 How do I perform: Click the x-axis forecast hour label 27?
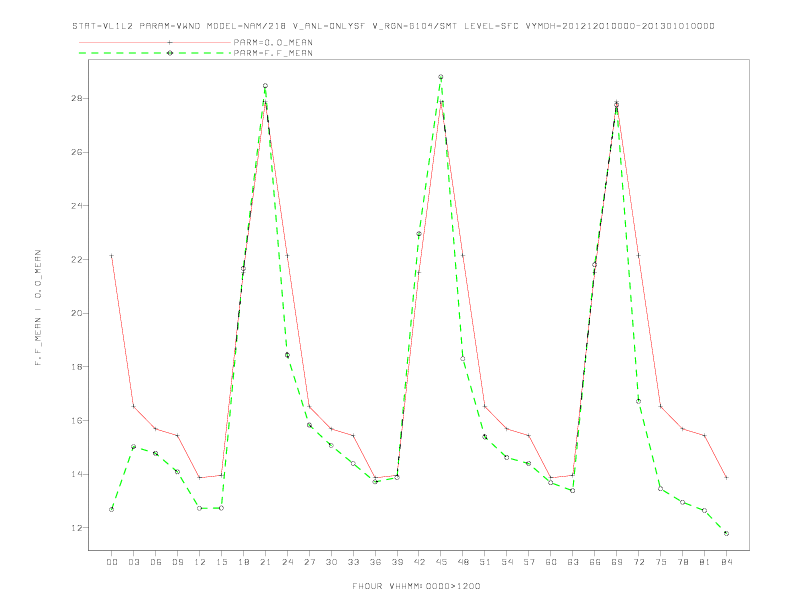click(309, 562)
